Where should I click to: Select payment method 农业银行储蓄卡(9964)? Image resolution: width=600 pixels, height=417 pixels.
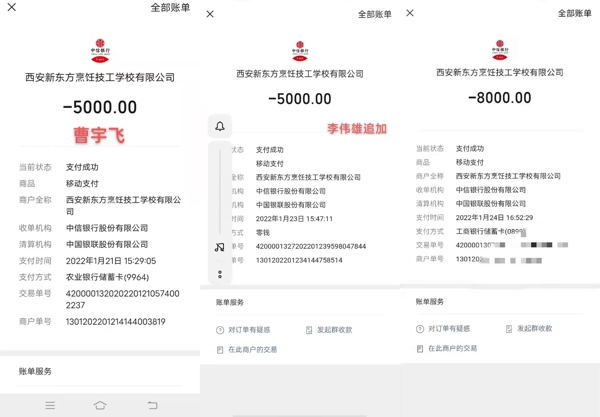(x=108, y=277)
